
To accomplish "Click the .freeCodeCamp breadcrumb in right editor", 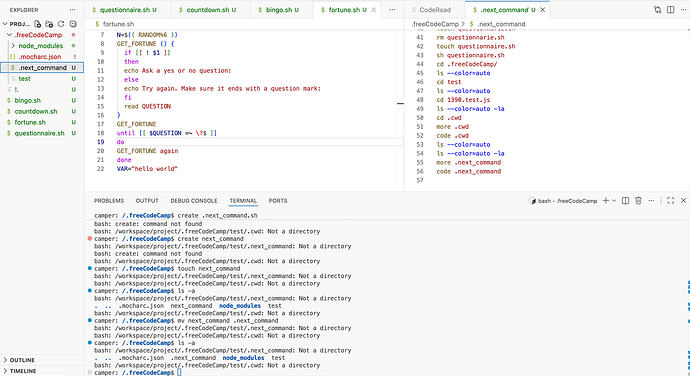I will [435, 24].
